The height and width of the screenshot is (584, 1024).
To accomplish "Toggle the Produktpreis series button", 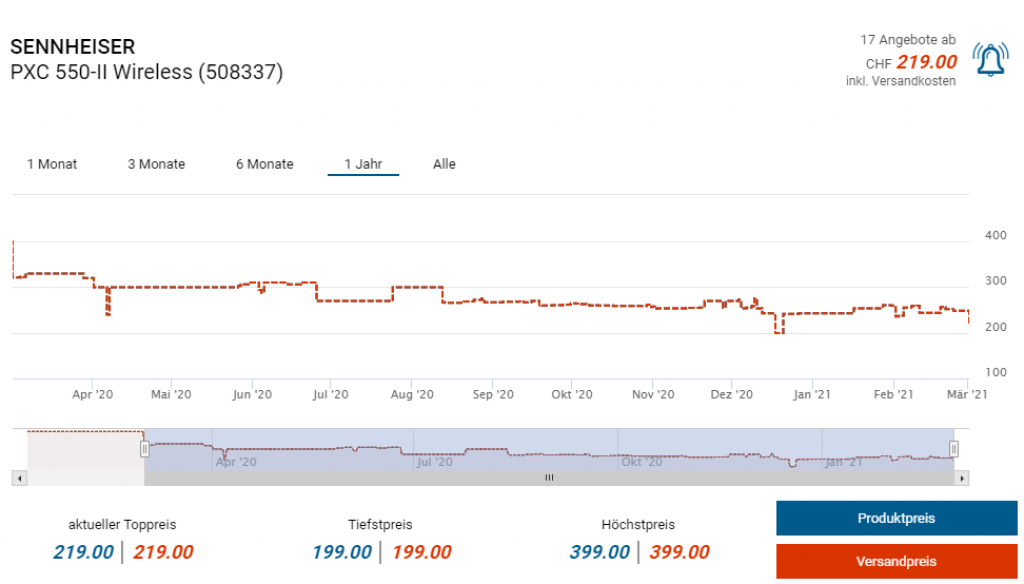I will 896,519.
